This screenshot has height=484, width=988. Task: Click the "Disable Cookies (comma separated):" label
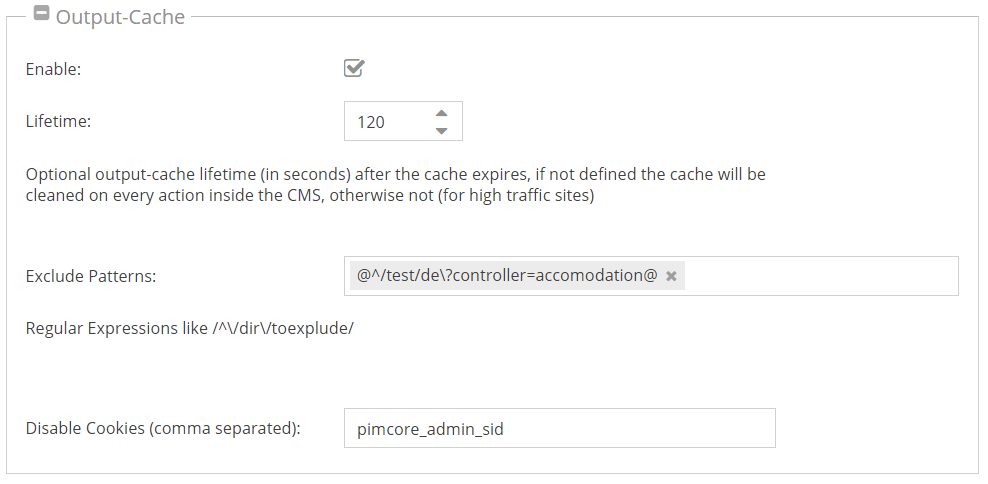(163, 429)
